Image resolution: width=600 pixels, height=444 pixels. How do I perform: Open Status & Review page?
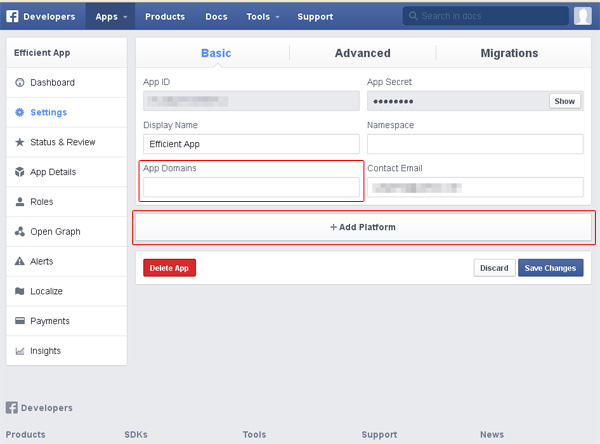point(67,142)
